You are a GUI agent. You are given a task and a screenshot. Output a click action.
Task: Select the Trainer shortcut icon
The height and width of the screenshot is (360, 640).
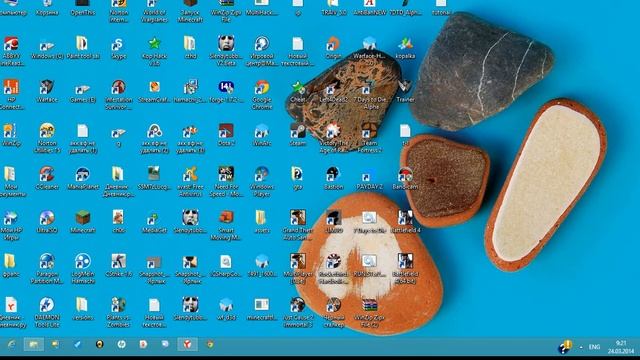click(405, 91)
